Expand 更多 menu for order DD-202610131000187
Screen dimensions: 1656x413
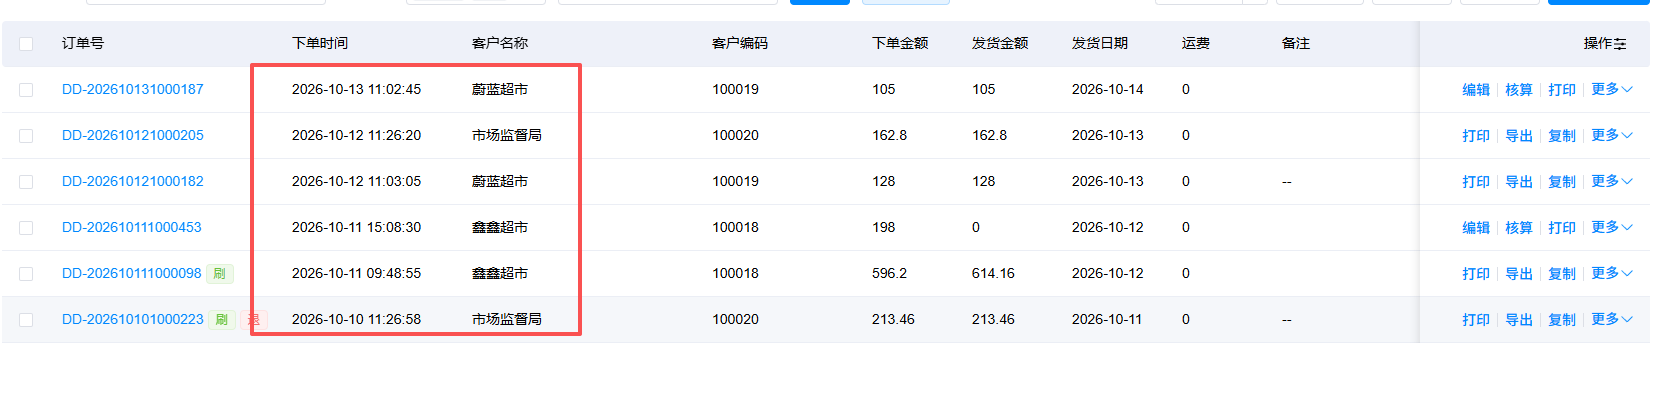pos(1612,89)
